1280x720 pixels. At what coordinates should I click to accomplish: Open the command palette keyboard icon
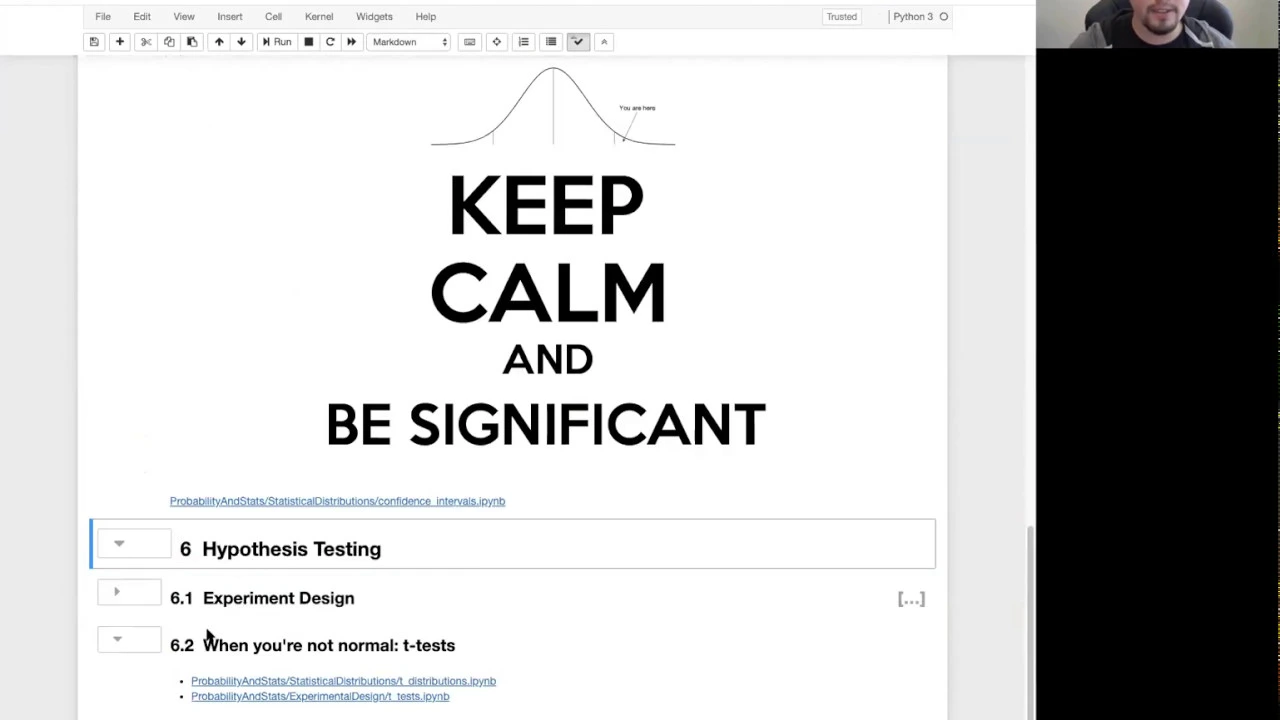pos(469,42)
